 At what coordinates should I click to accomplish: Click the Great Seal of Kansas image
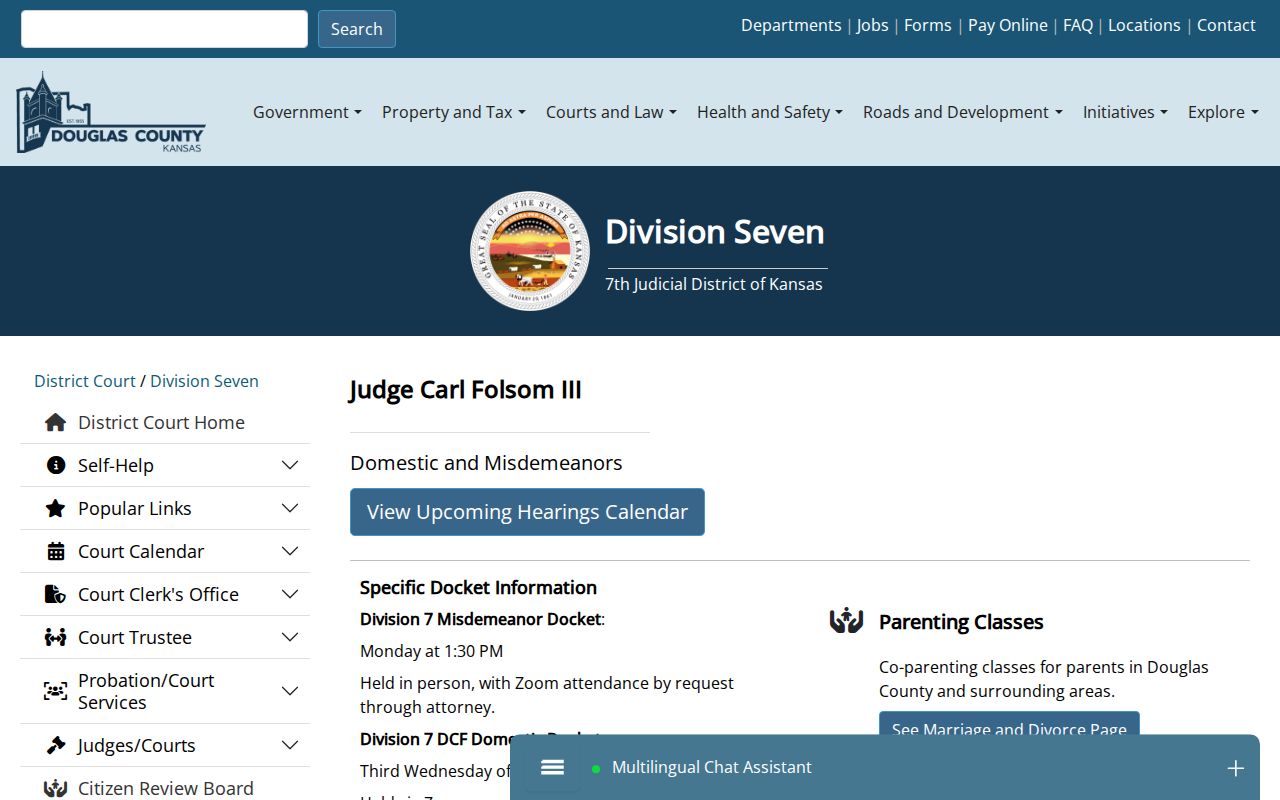pyautogui.click(x=530, y=251)
